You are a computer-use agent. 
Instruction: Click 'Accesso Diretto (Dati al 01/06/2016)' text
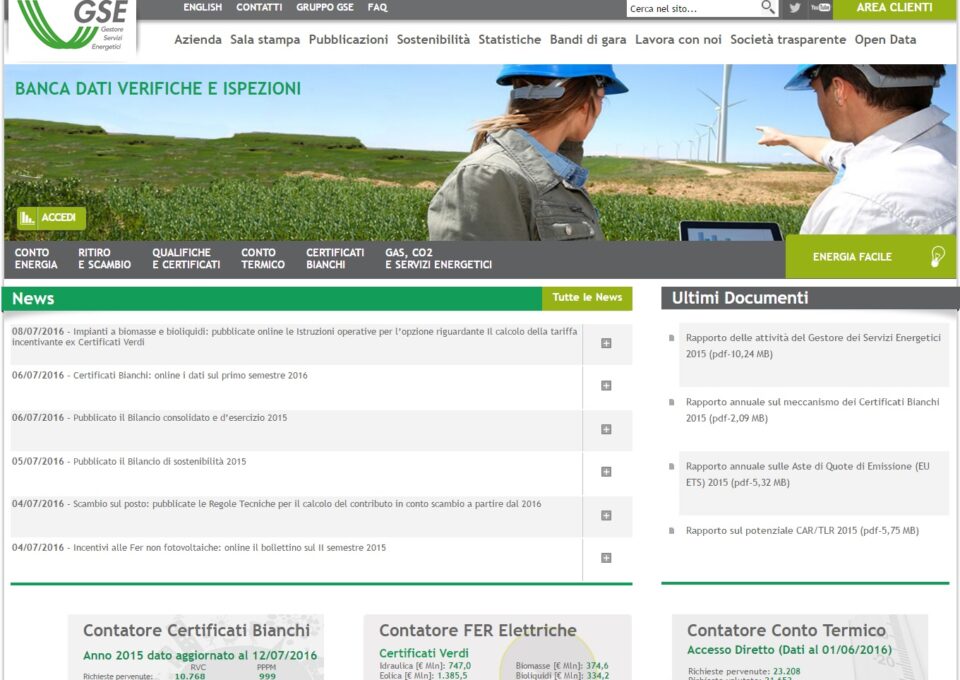click(x=789, y=650)
